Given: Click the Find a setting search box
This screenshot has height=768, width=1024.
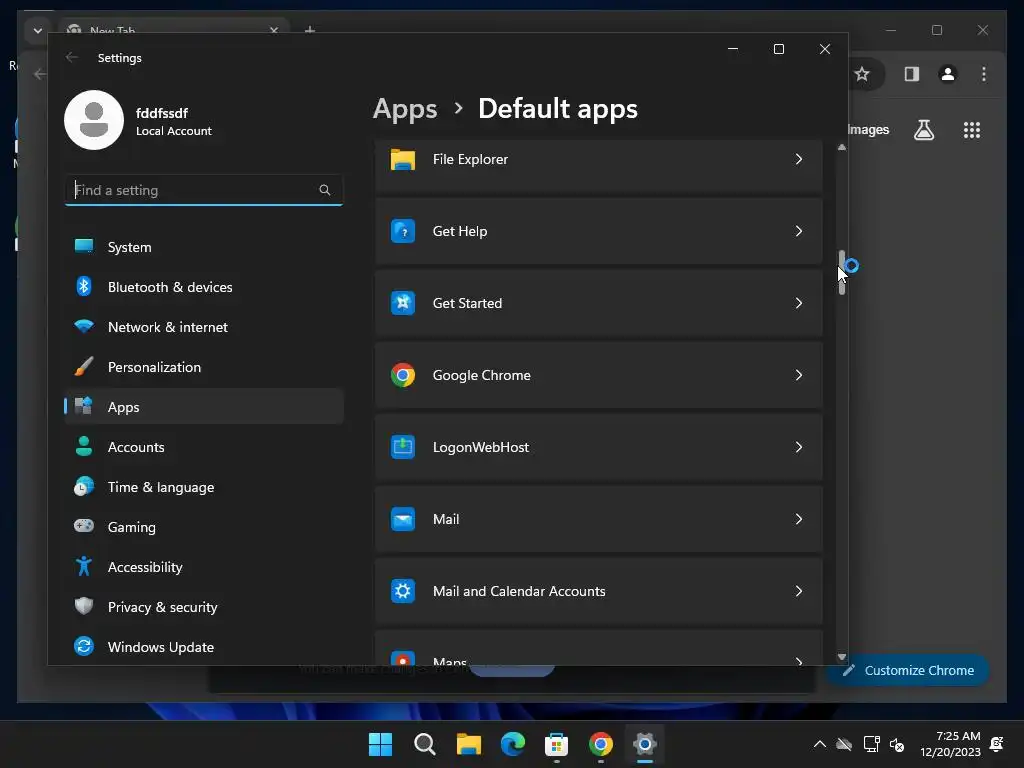Looking at the screenshot, I should (204, 190).
